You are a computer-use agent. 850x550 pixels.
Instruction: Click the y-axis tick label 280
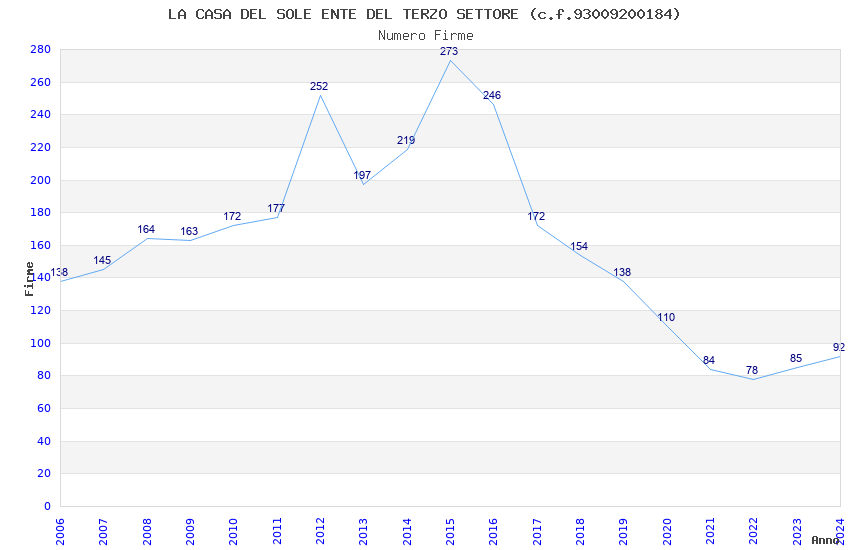(x=41, y=49)
